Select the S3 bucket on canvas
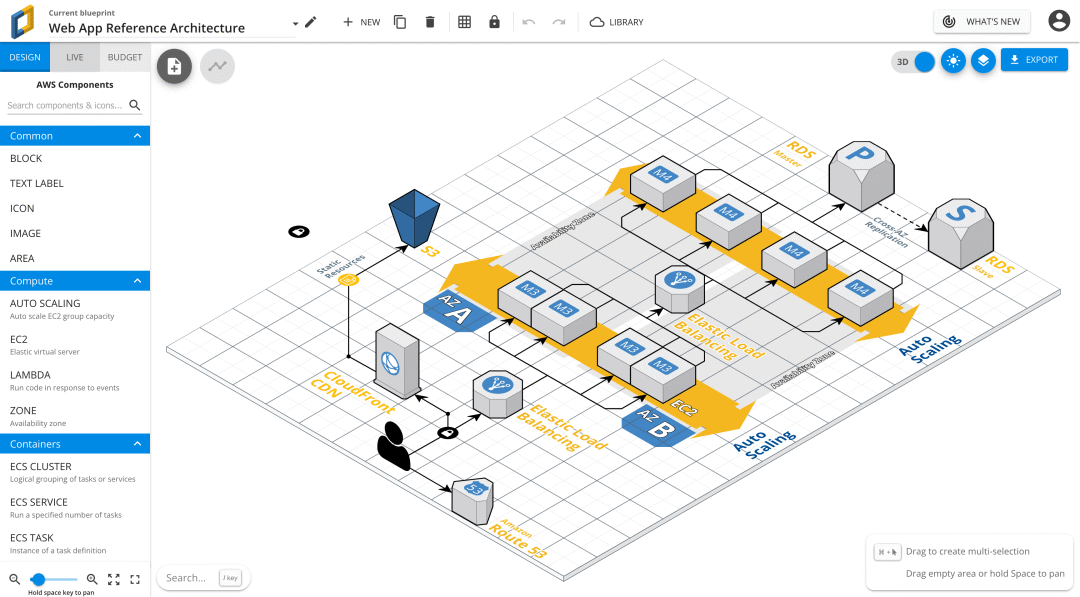The height and width of the screenshot is (597, 1080). pos(414,218)
